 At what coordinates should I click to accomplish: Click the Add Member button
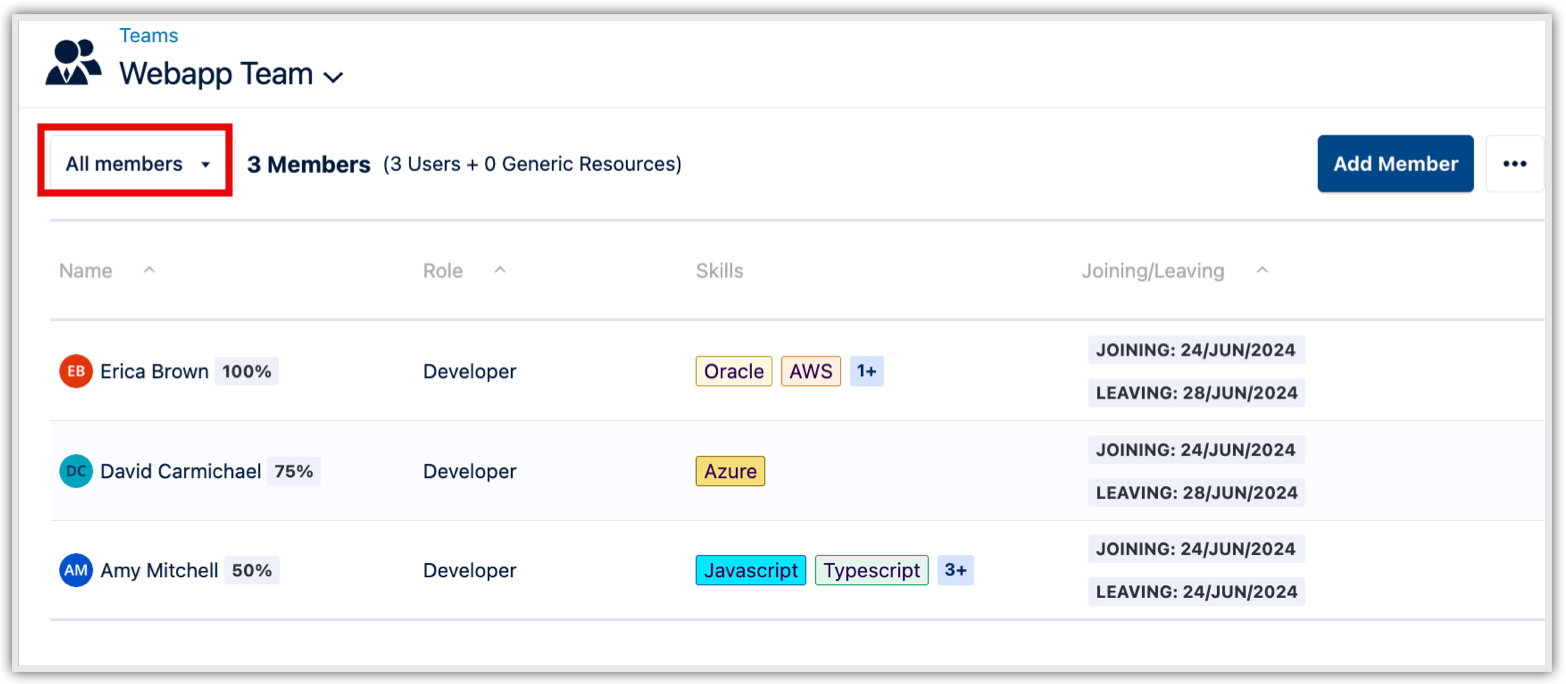tap(1395, 164)
